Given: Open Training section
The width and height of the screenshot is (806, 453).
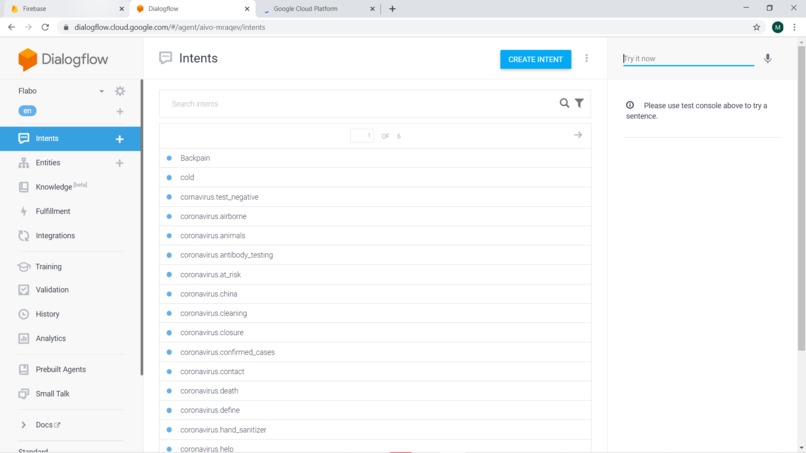Looking at the screenshot, I should 48,266.
